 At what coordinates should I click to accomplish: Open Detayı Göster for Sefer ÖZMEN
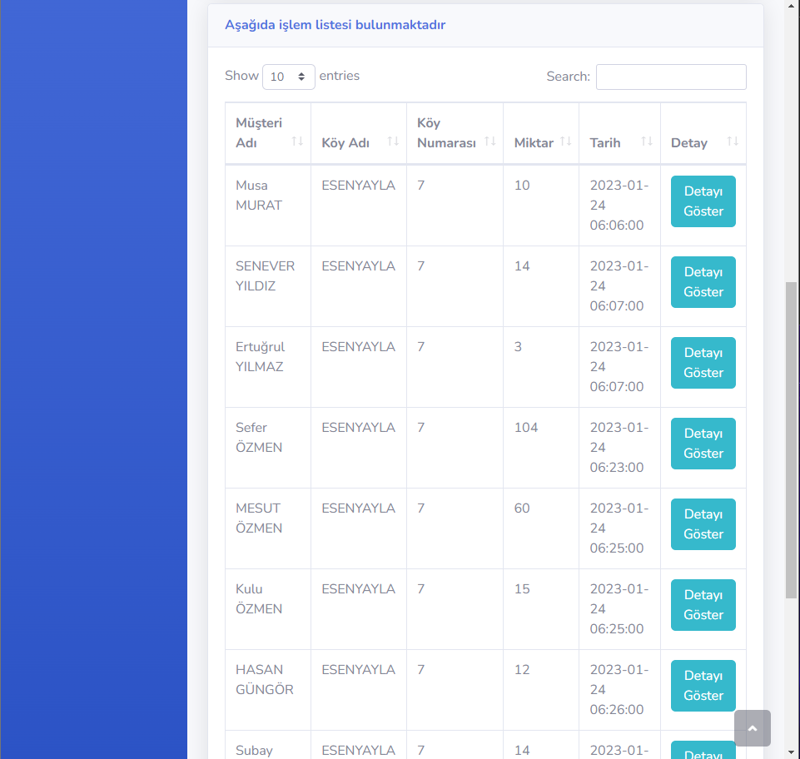coord(702,444)
